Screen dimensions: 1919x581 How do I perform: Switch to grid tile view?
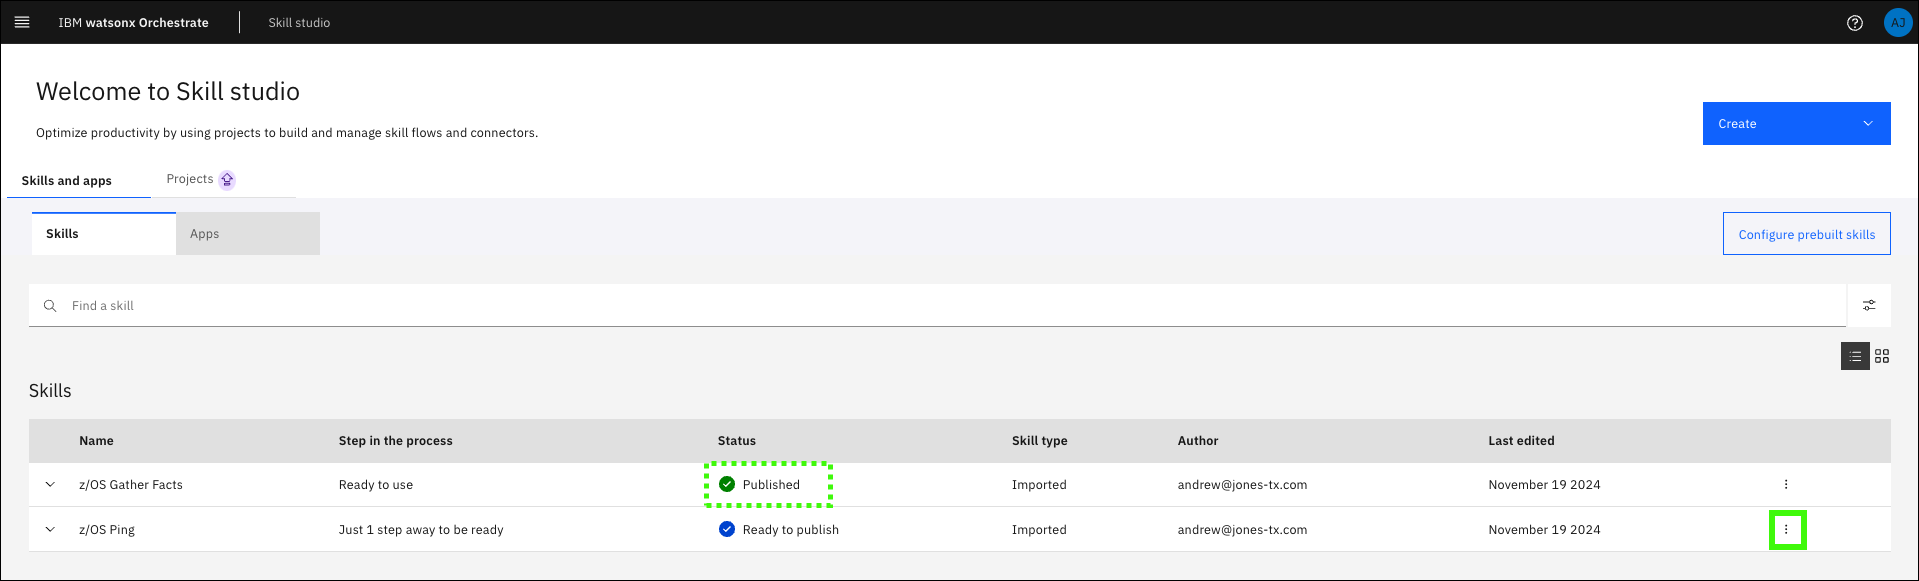pyautogui.click(x=1881, y=356)
